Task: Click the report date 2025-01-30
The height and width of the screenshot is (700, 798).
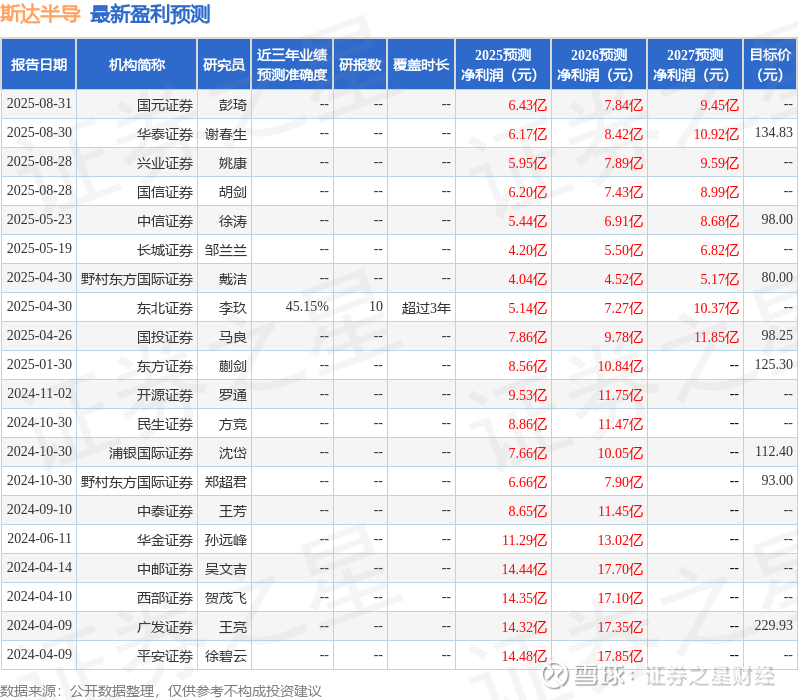Action: point(39,365)
